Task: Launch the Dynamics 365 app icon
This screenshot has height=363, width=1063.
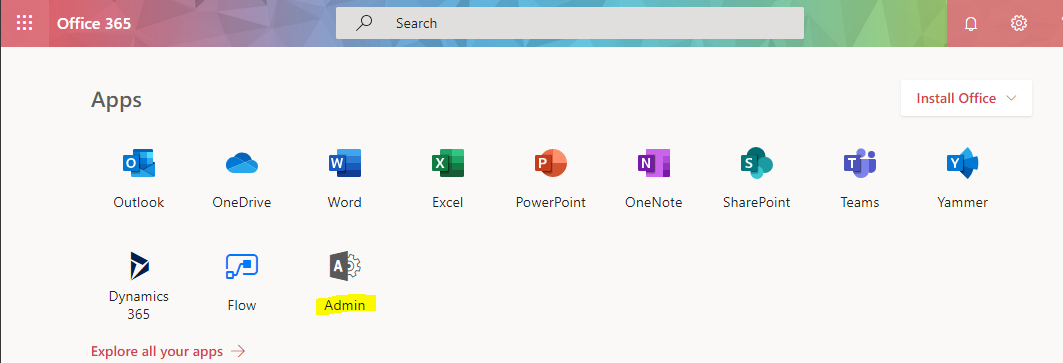Action: (139, 266)
